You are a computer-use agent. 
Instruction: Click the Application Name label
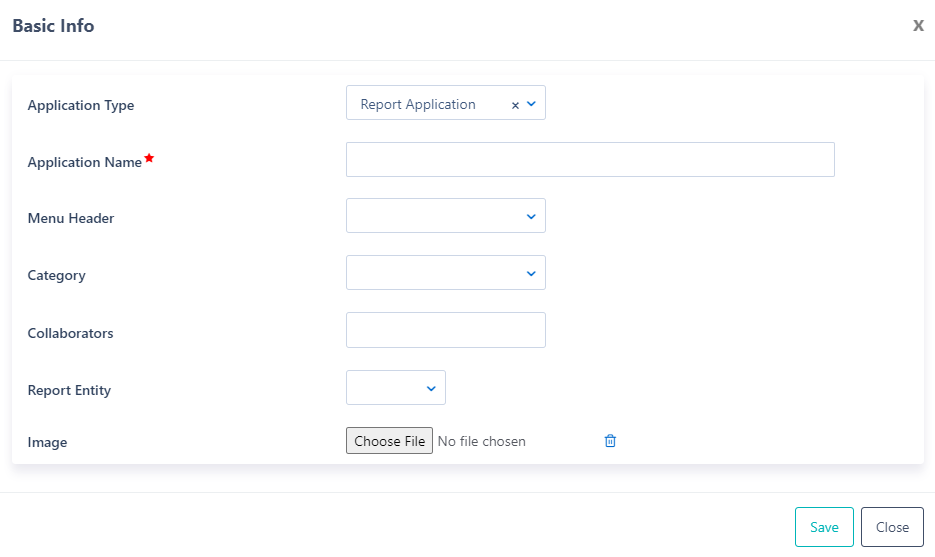[85, 162]
